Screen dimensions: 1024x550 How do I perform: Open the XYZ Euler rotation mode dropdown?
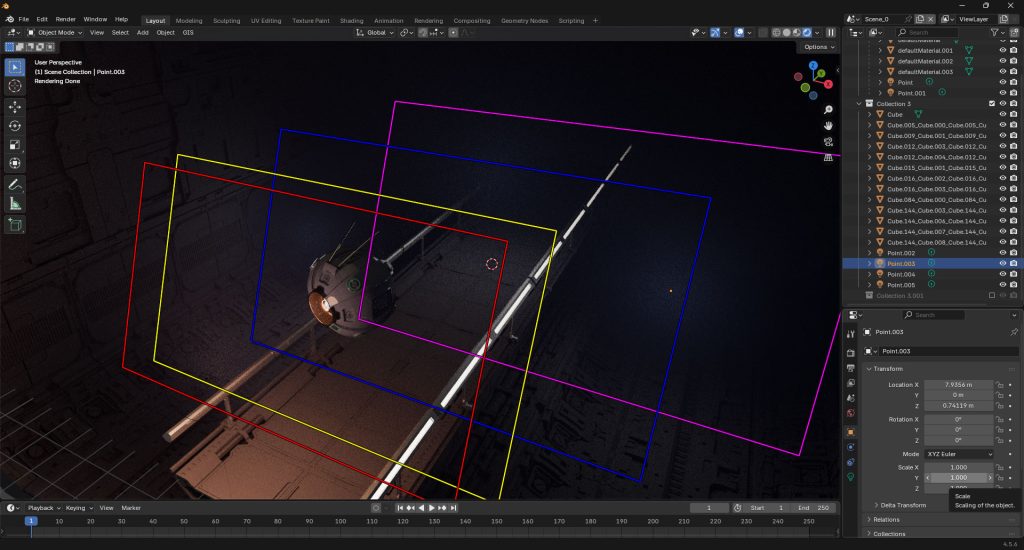[x=958, y=454]
